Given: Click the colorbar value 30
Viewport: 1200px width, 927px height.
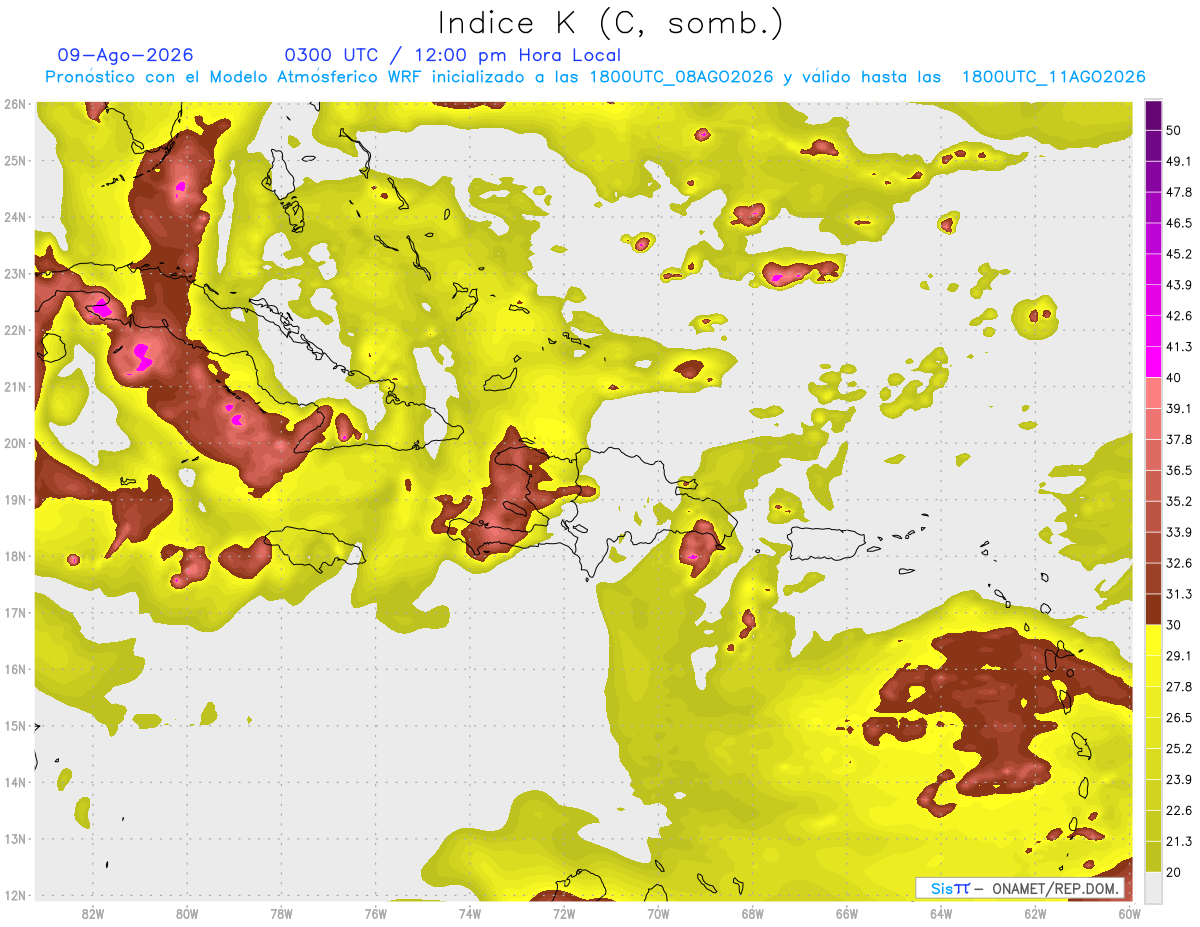Looking at the screenshot, I should 1174,625.
